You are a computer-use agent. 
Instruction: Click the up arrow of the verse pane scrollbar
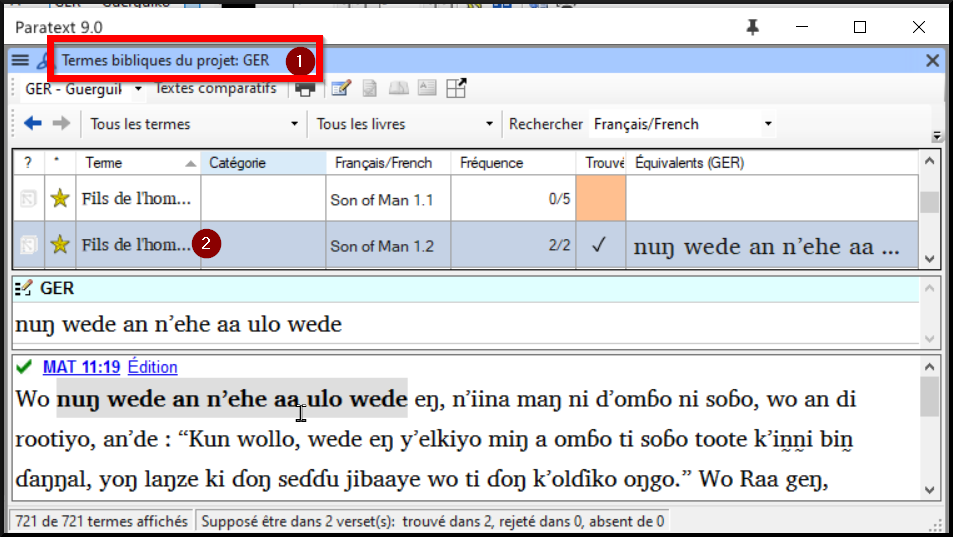929,366
